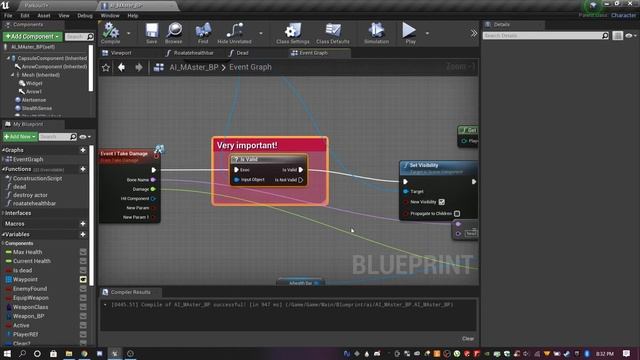Open the View menu
640x360 pixels.
coord(64,16)
